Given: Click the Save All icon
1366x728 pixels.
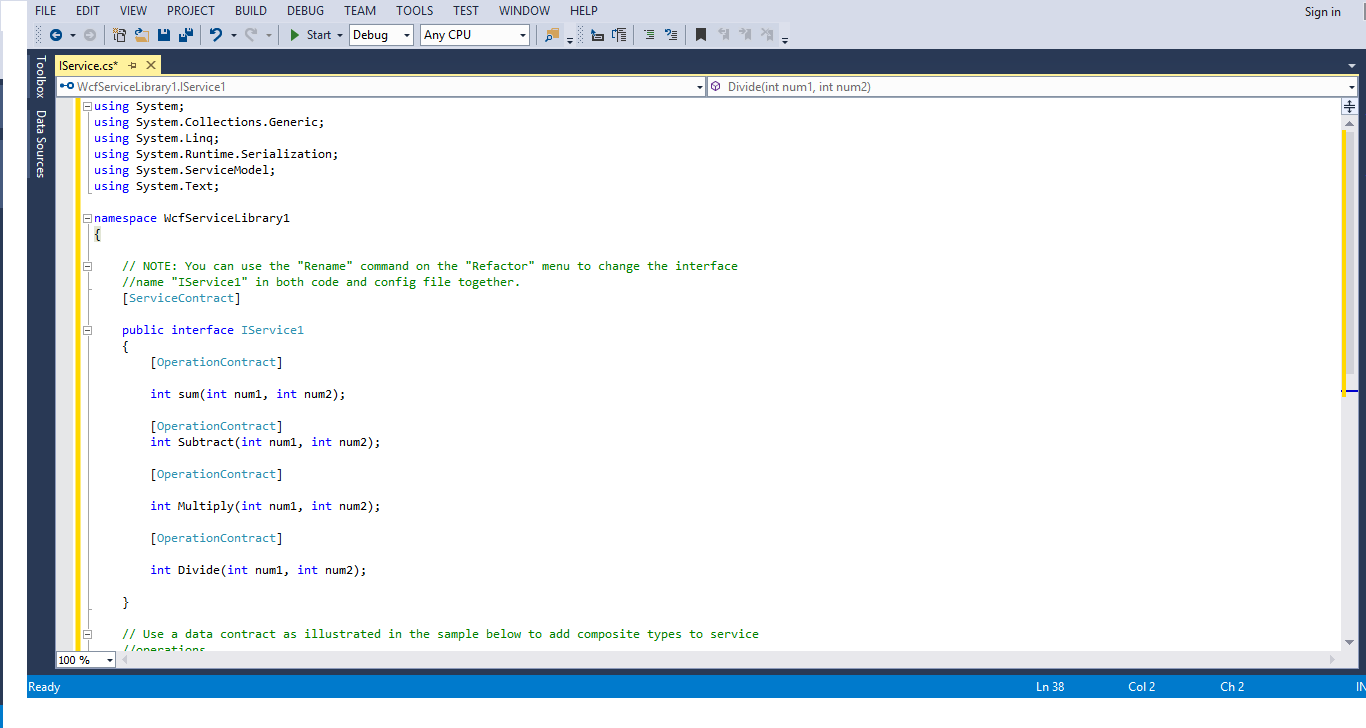Looking at the screenshot, I should point(185,35).
